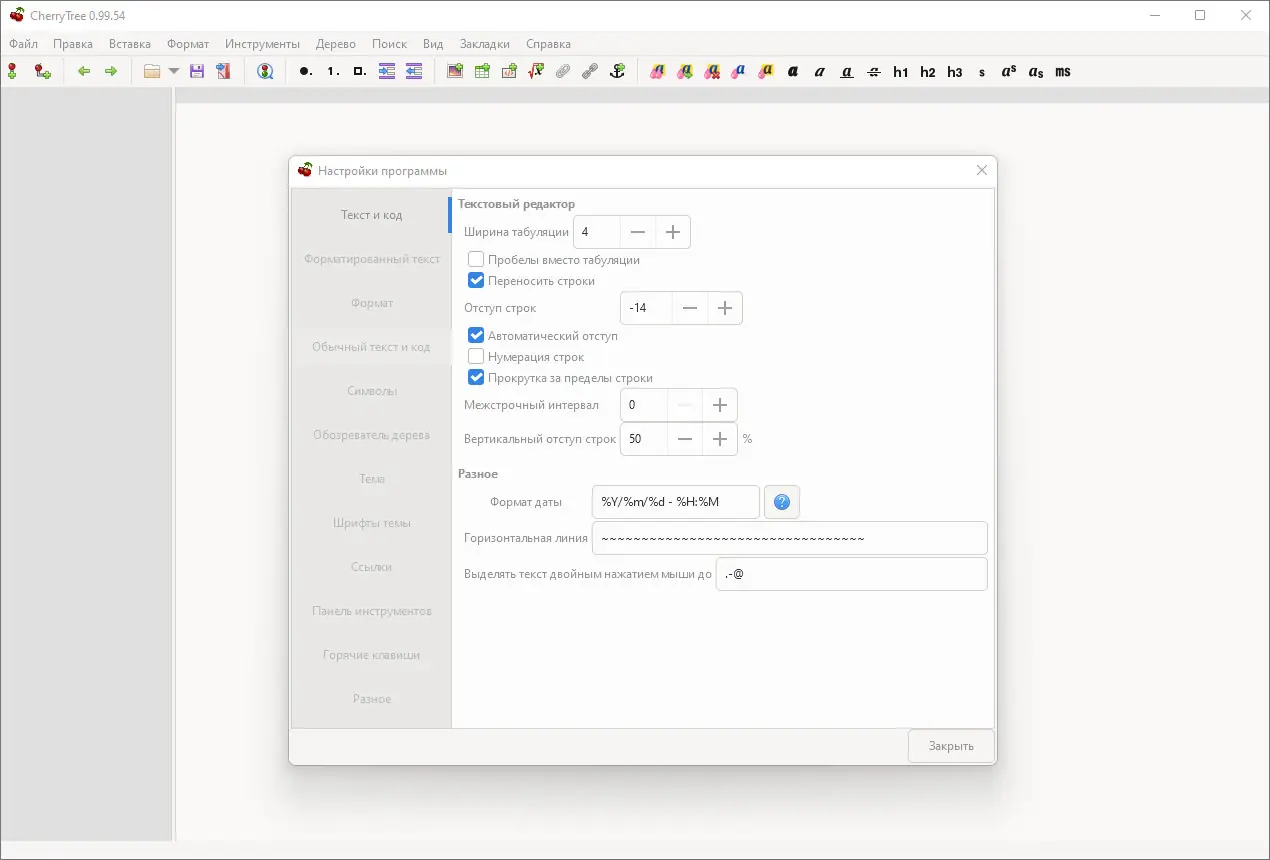Click the Горизонтальная линия text field

(x=790, y=538)
